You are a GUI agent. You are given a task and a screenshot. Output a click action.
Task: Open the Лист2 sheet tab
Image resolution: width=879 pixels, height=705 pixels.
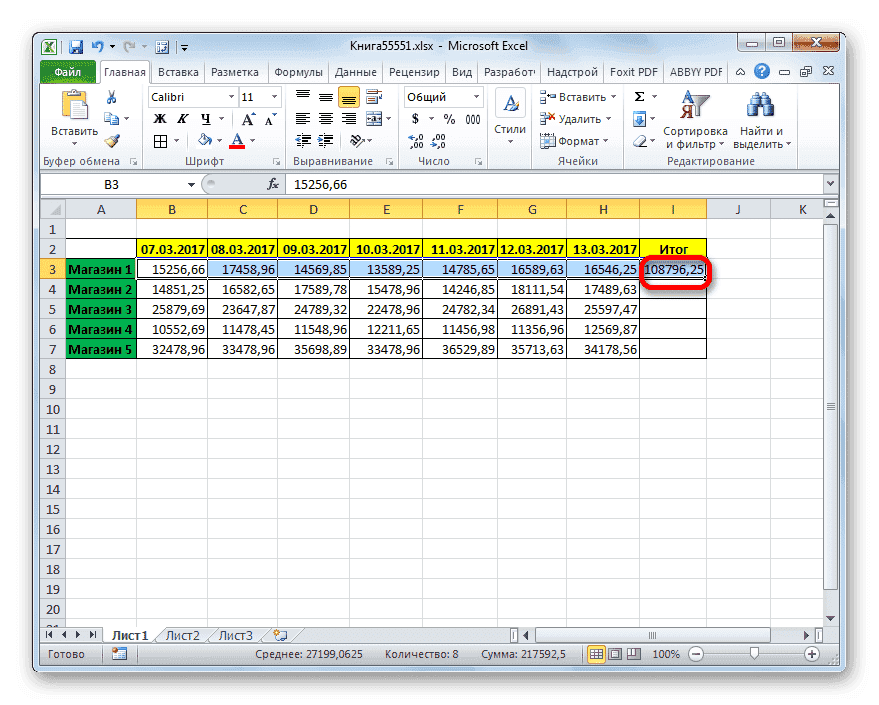pyautogui.click(x=183, y=634)
